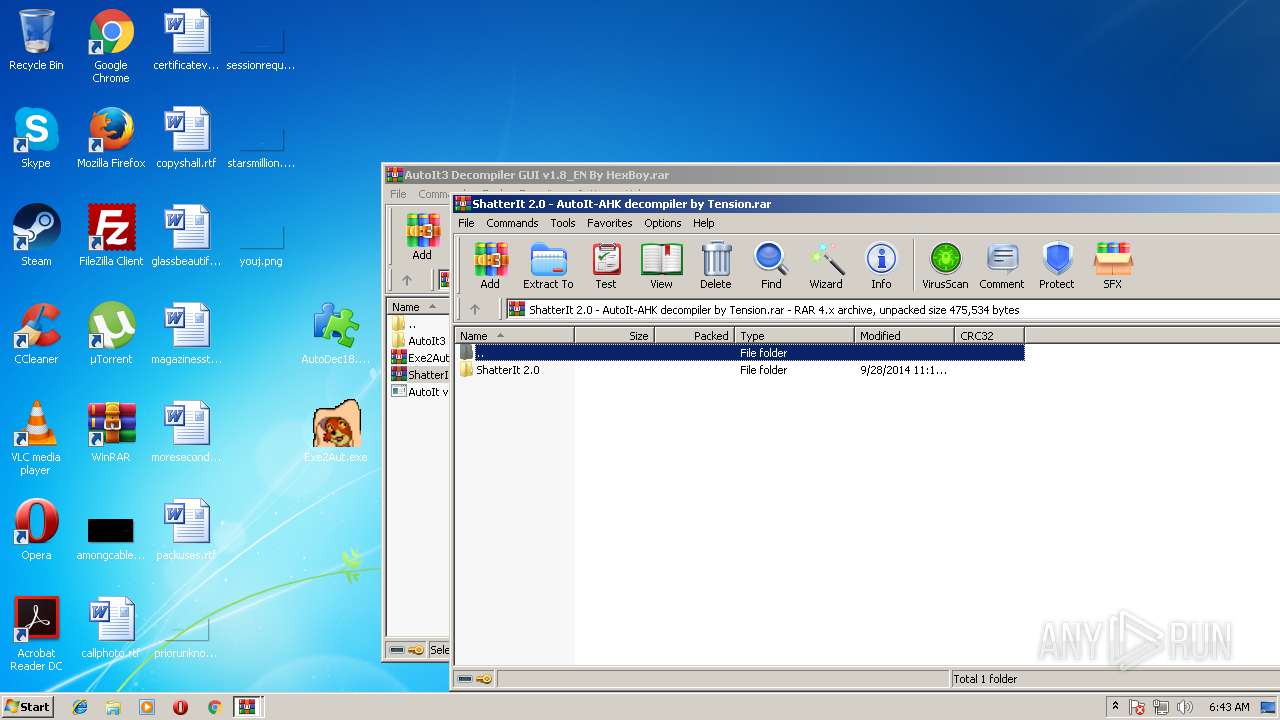Image resolution: width=1280 pixels, height=720 pixels.
Task: Select the WinRAR desktop icon
Action: click(111, 432)
